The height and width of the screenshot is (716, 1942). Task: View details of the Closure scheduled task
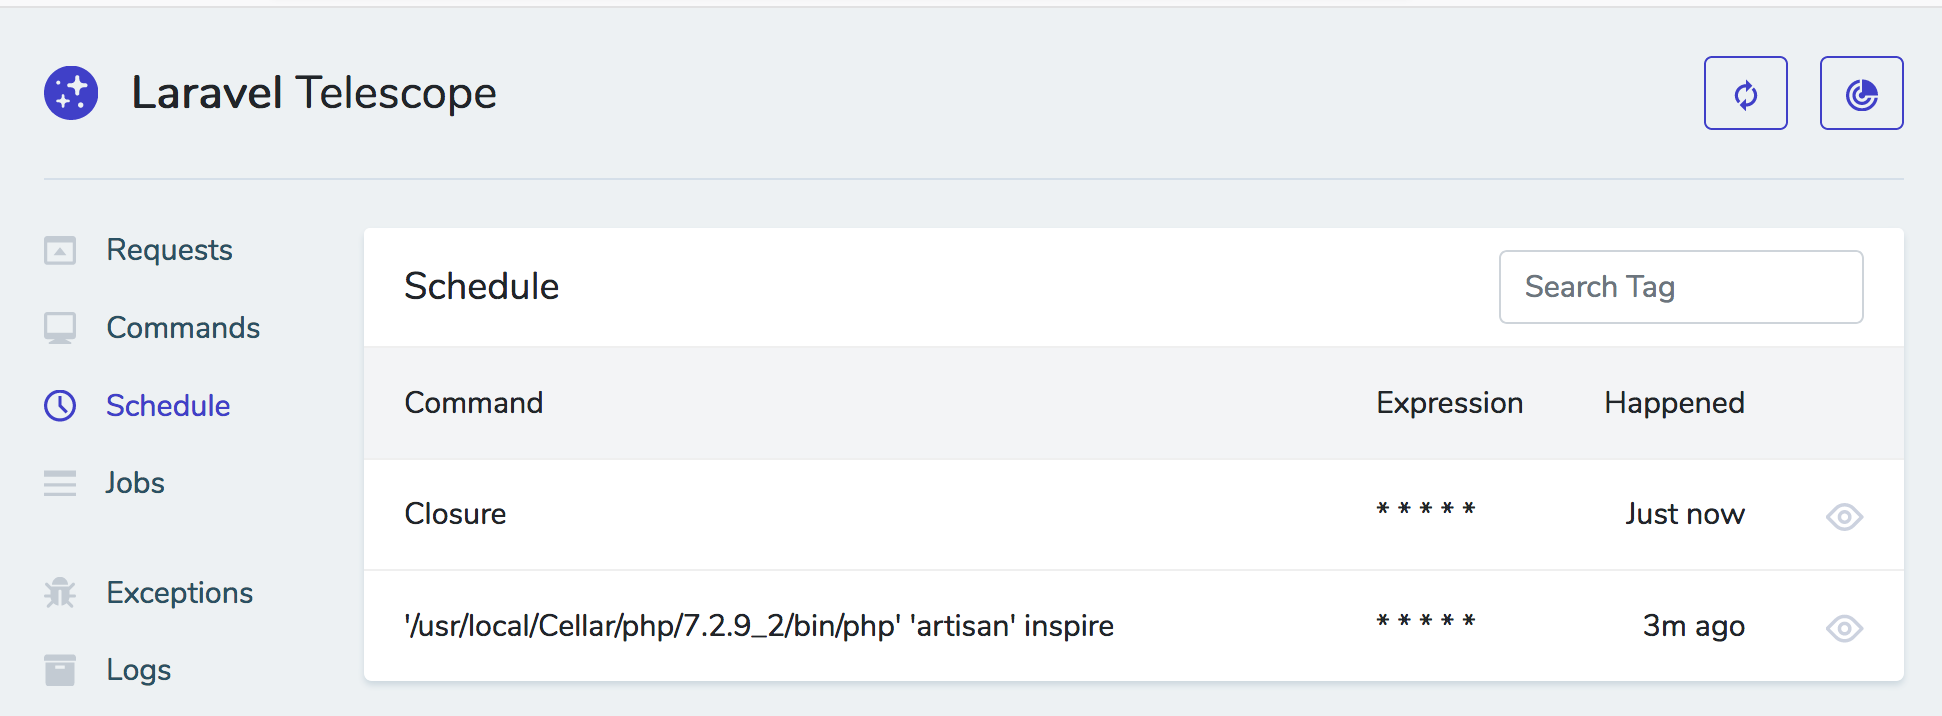point(1844,516)
